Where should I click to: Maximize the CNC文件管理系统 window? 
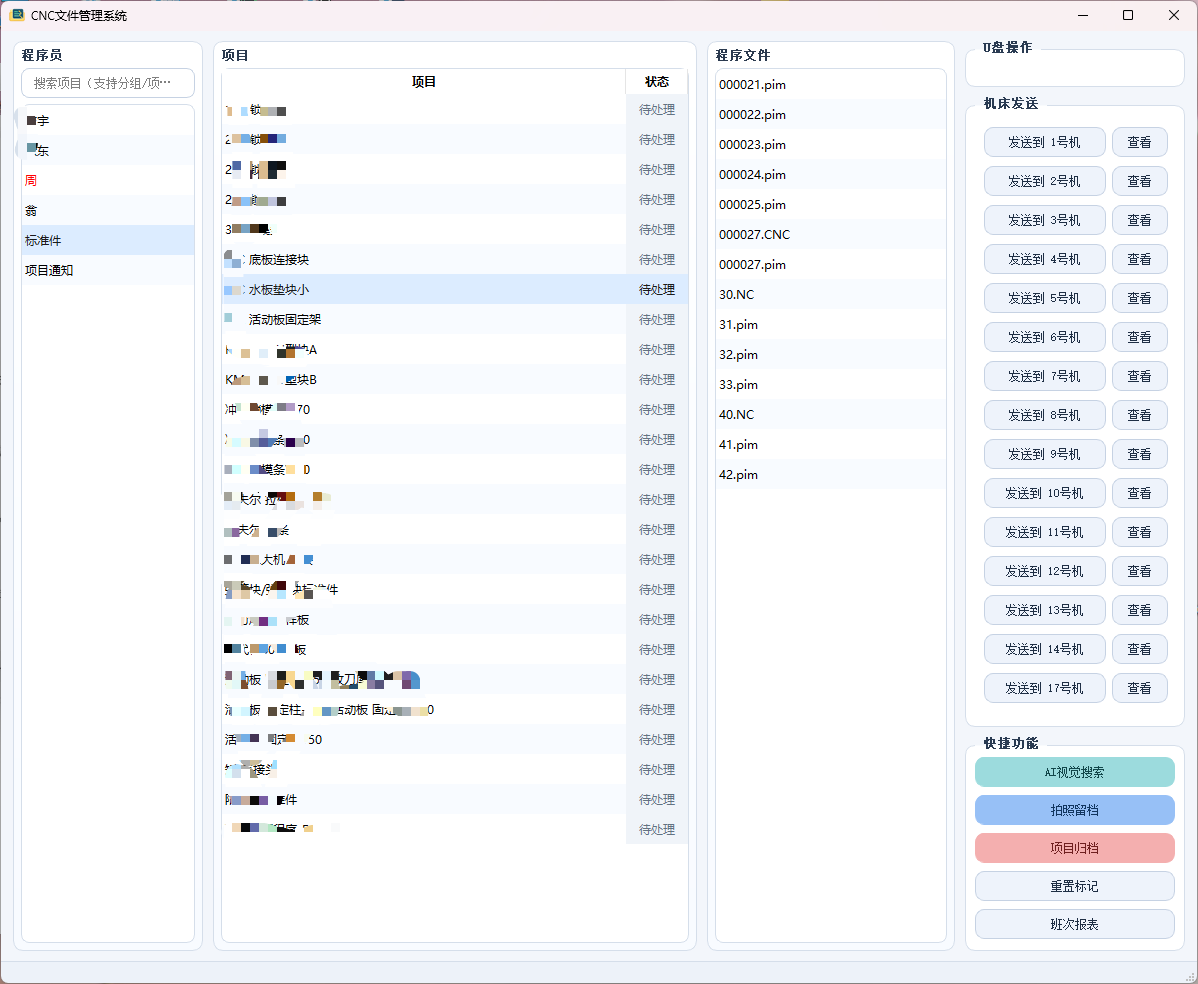coord(1128,15)
